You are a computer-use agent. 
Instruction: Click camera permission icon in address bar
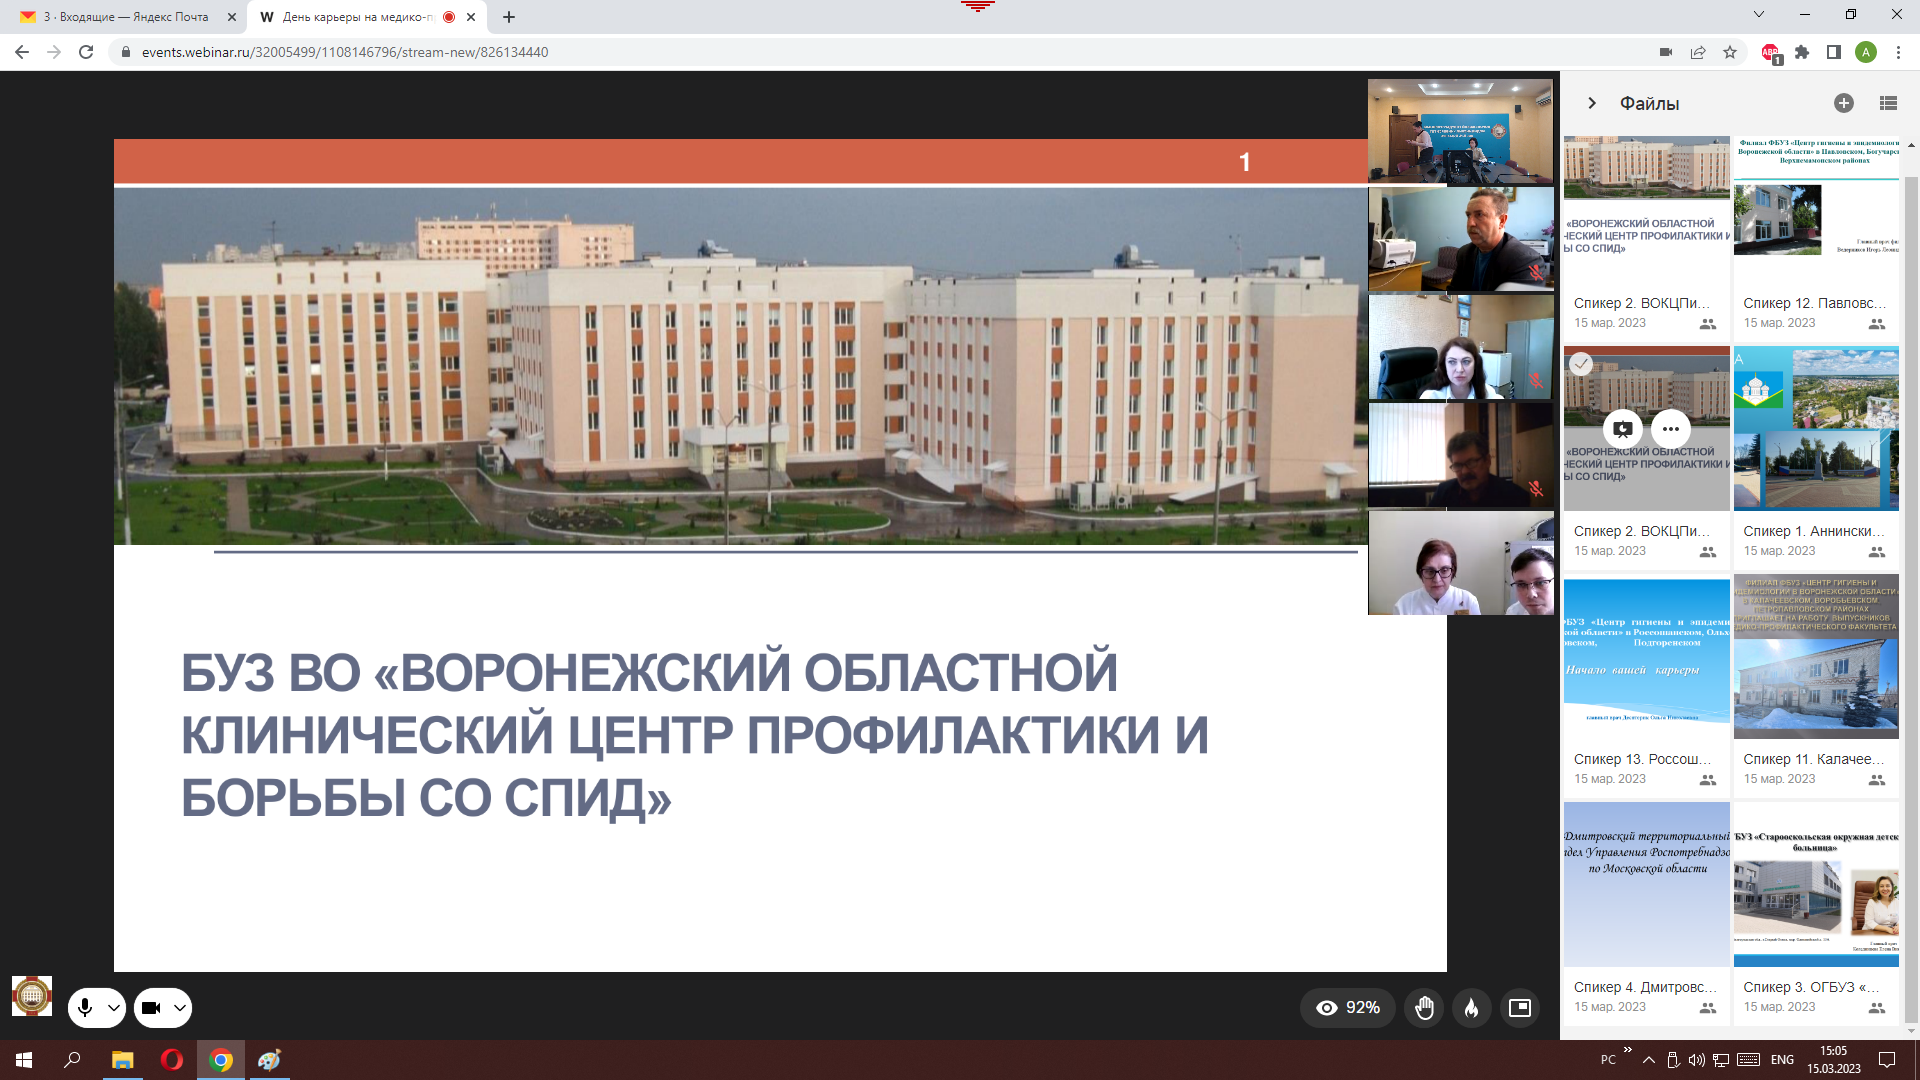pyautogui.click(x=1666, y=52)
